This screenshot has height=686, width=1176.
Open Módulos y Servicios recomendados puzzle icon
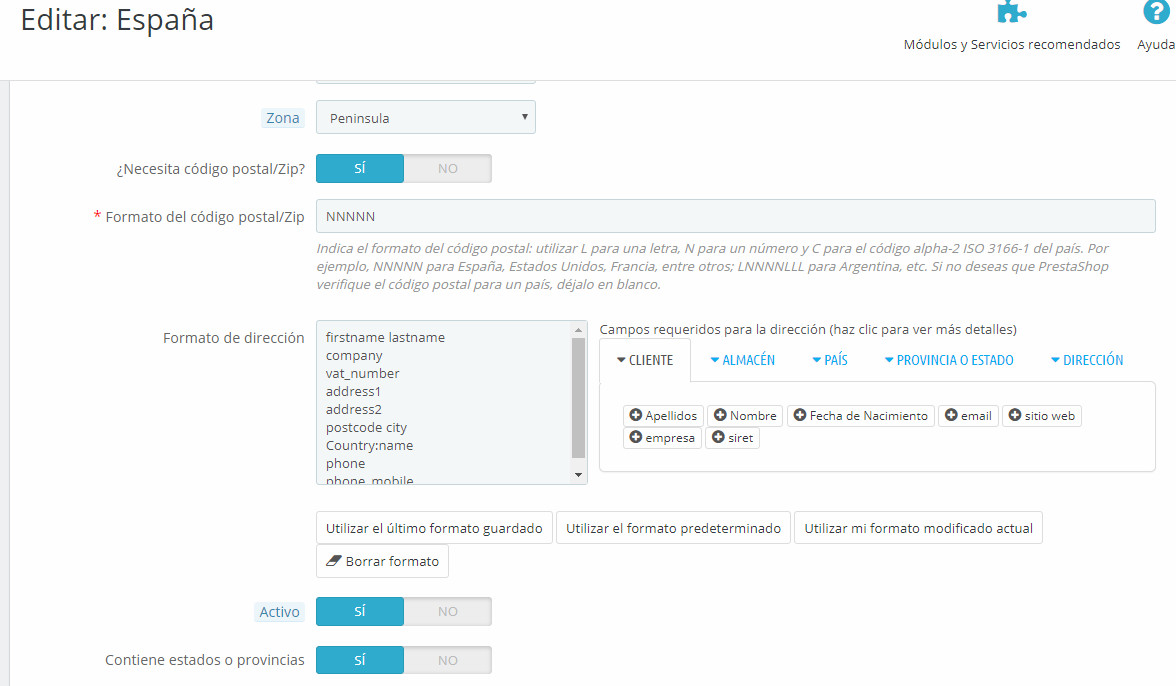click(x=1011, y=12)
